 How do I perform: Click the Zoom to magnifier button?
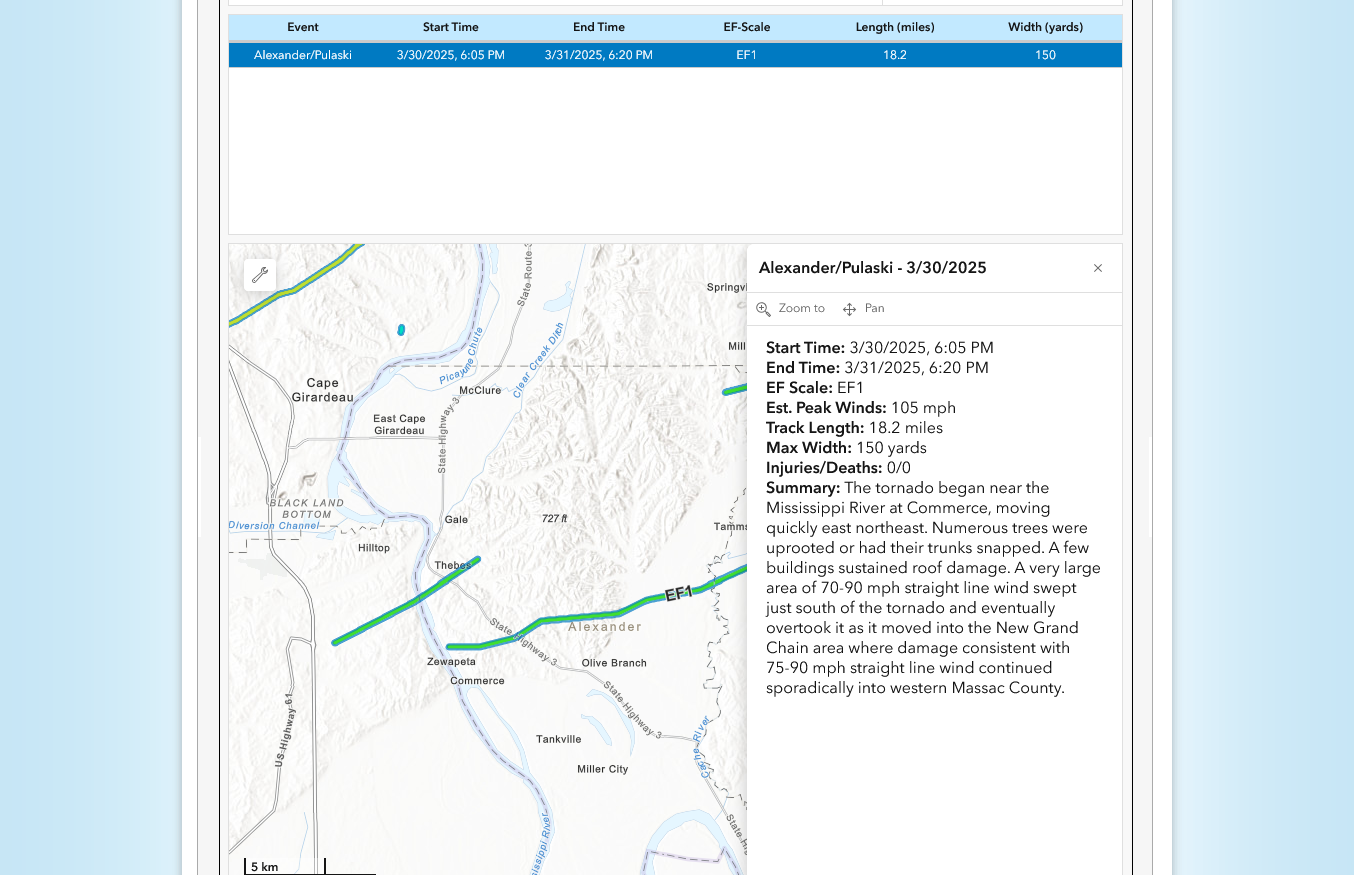[x=791, y=309]
